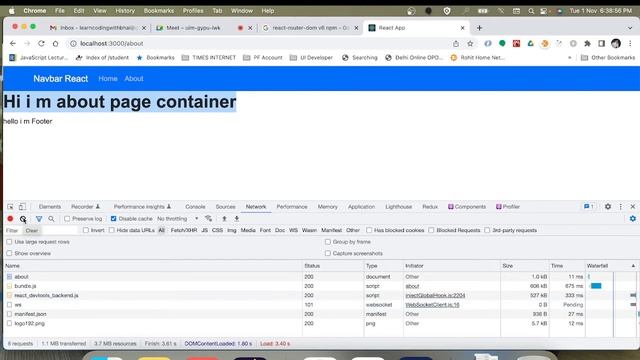Open the tab search chevron

pos(630,28)
